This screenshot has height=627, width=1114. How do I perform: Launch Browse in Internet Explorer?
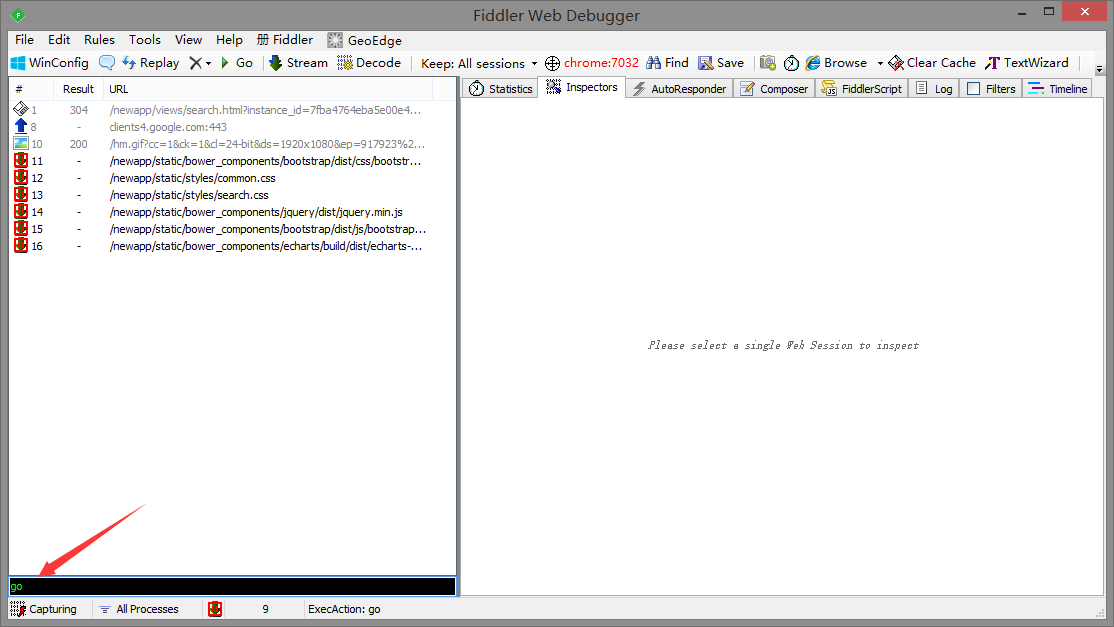[x=836, y=63]
